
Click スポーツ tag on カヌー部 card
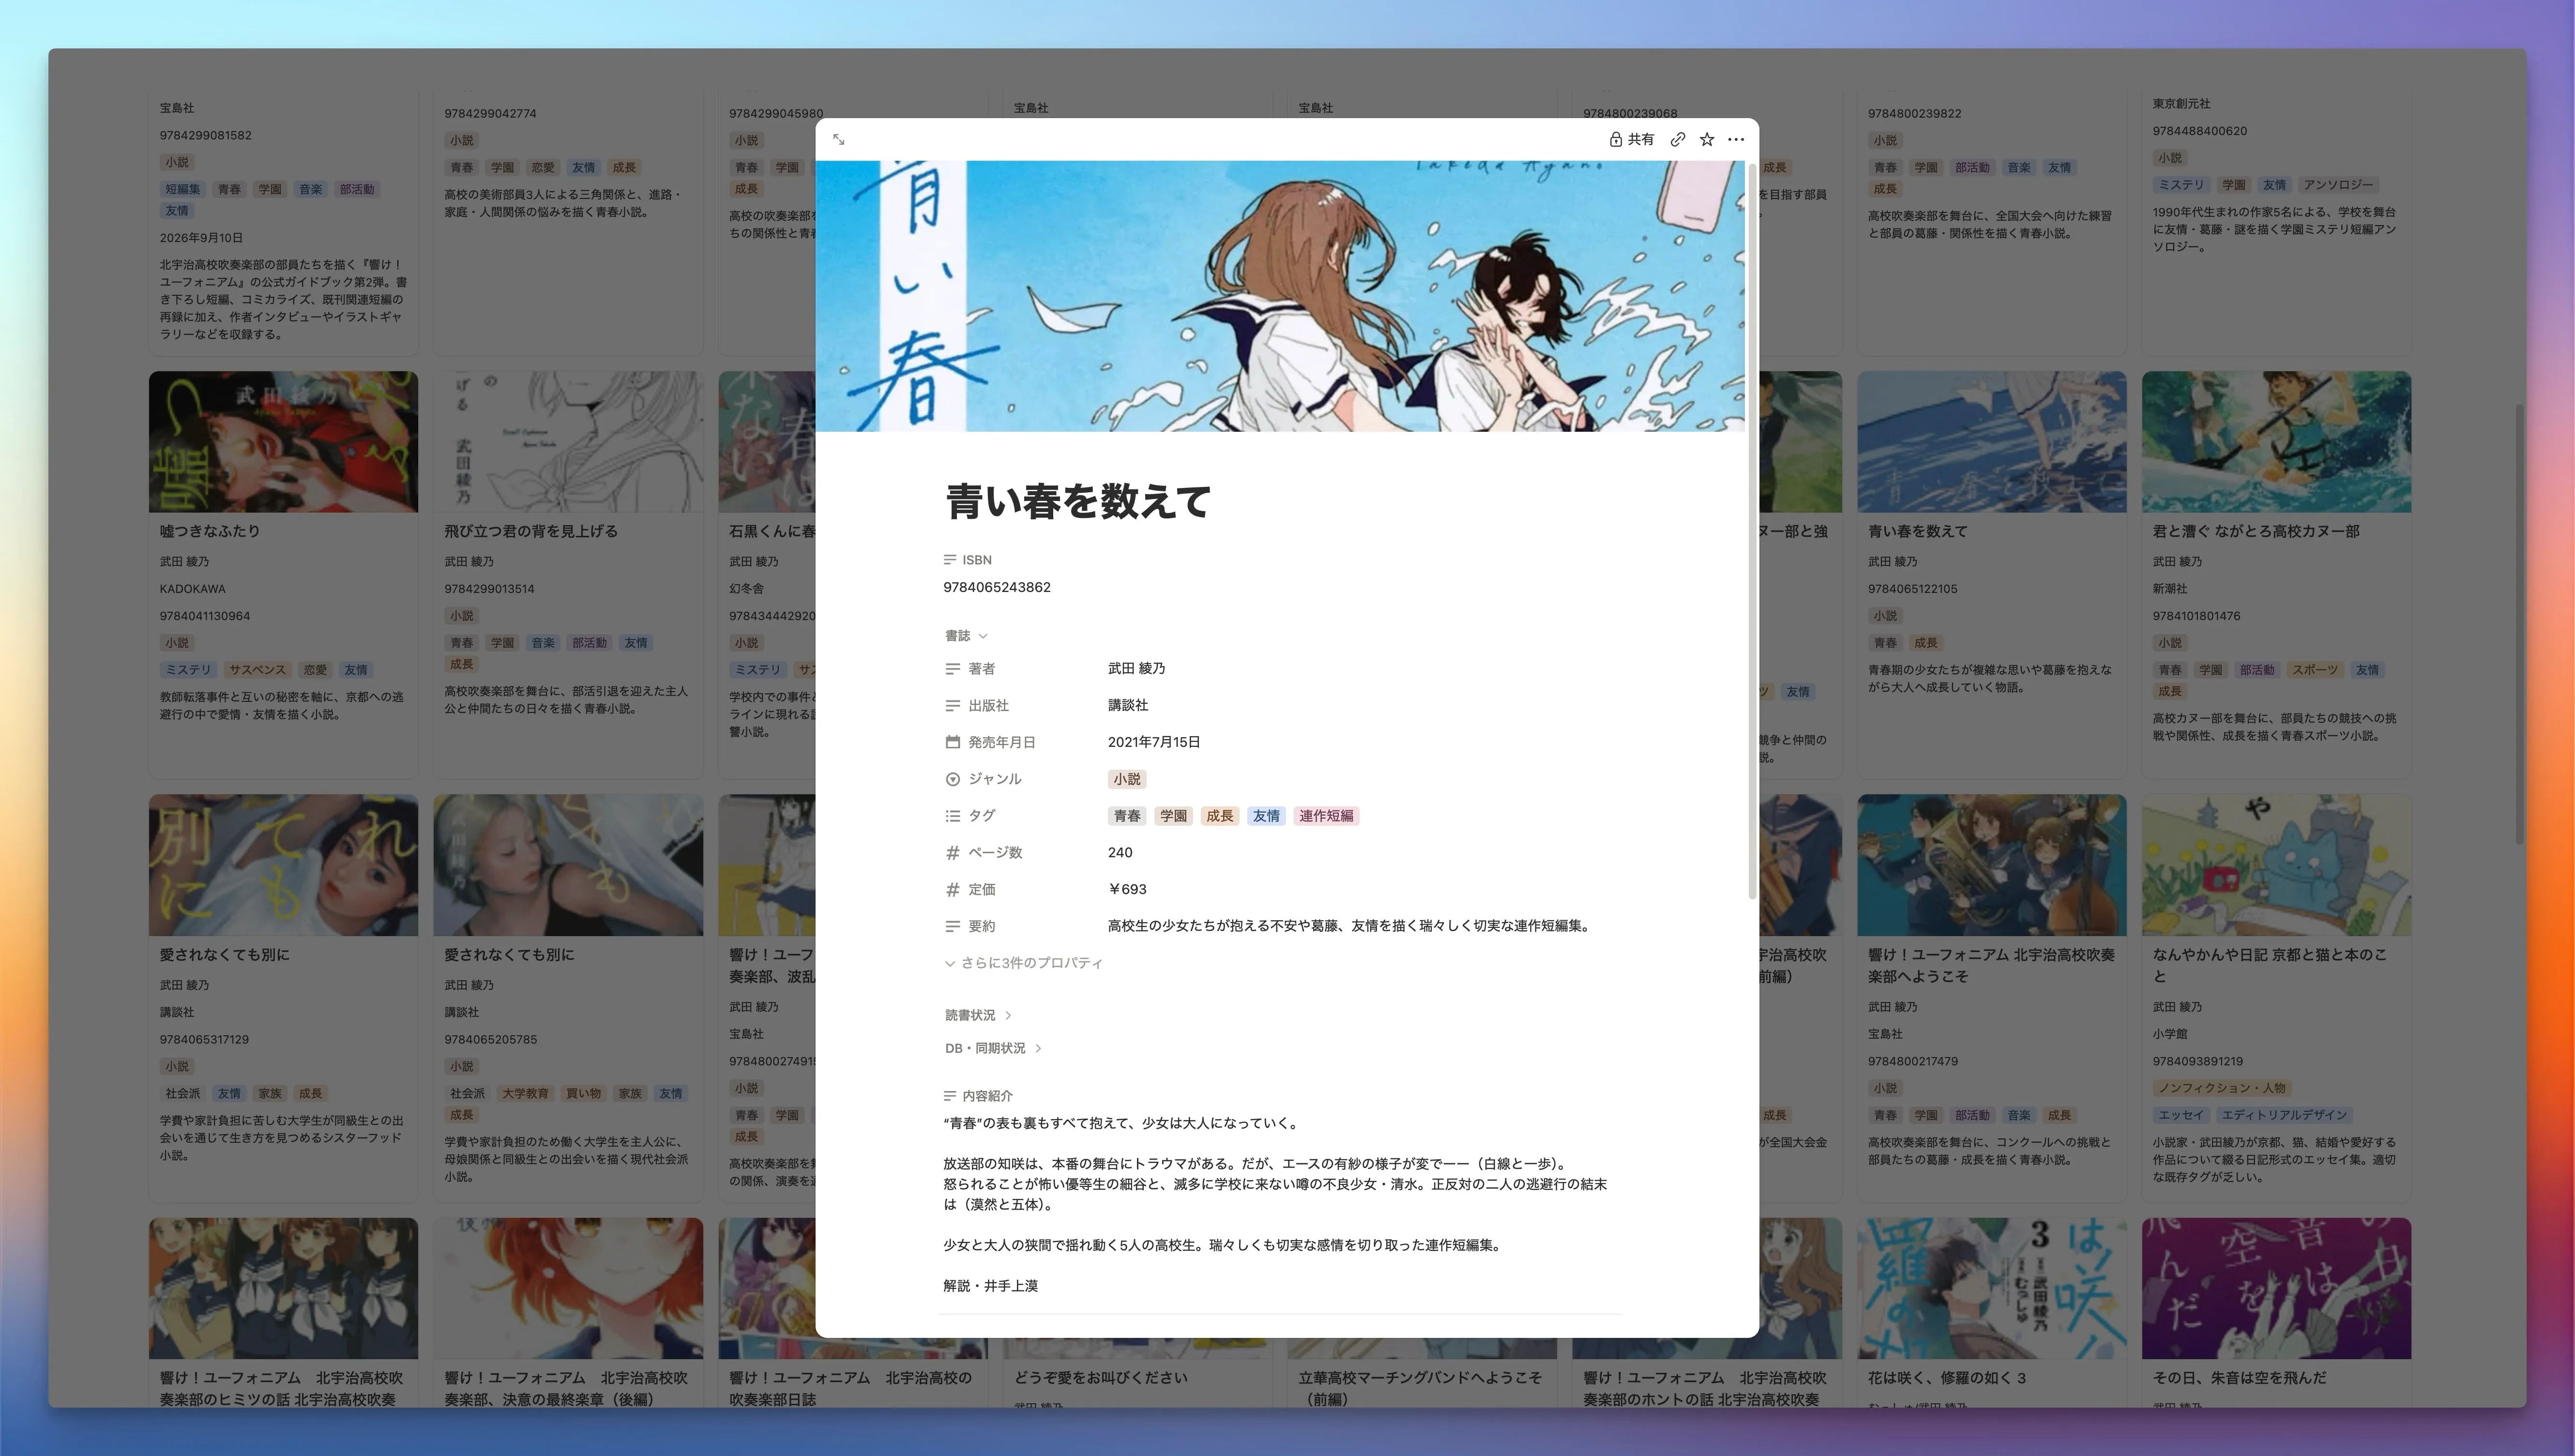[x=2314, y=670]
